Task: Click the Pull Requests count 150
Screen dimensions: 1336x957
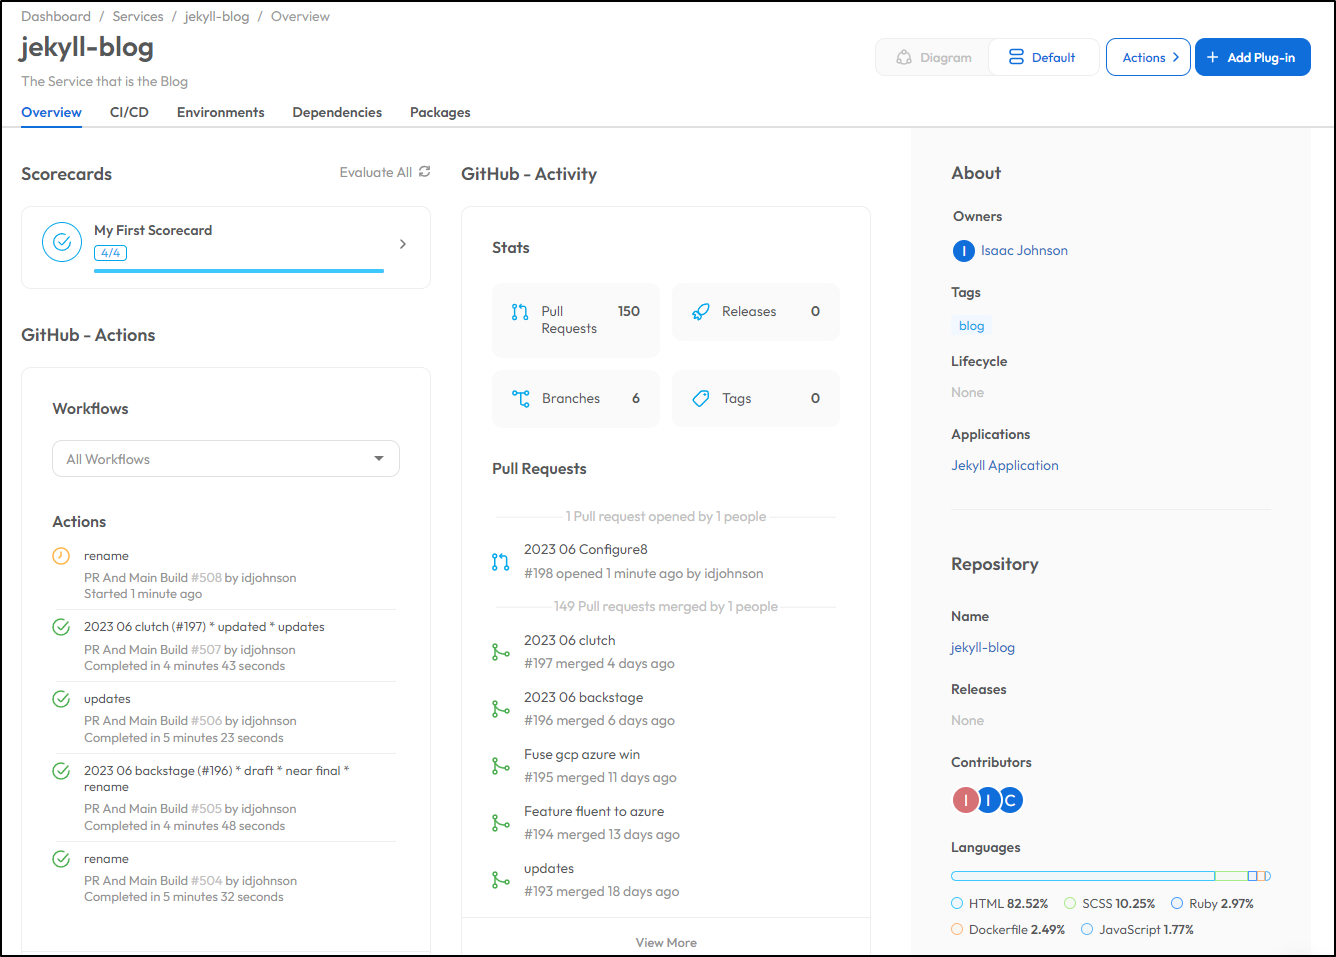Action: pyautogui.click(x=629, y=312)
